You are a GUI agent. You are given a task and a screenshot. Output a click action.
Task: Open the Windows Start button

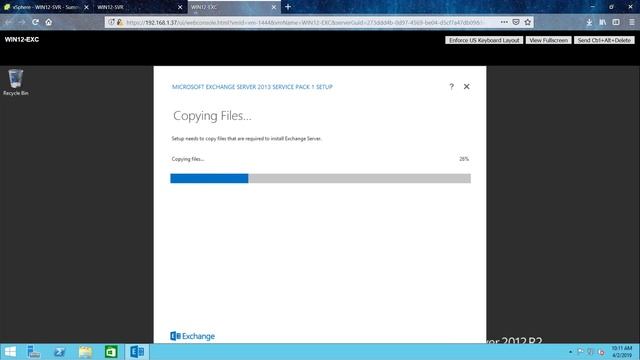point(10,351)
